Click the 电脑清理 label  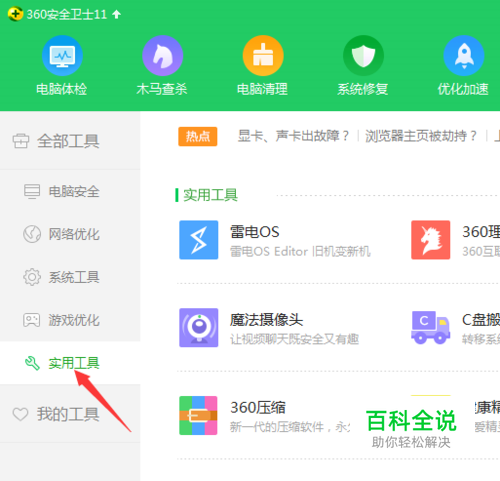(262, 89)
